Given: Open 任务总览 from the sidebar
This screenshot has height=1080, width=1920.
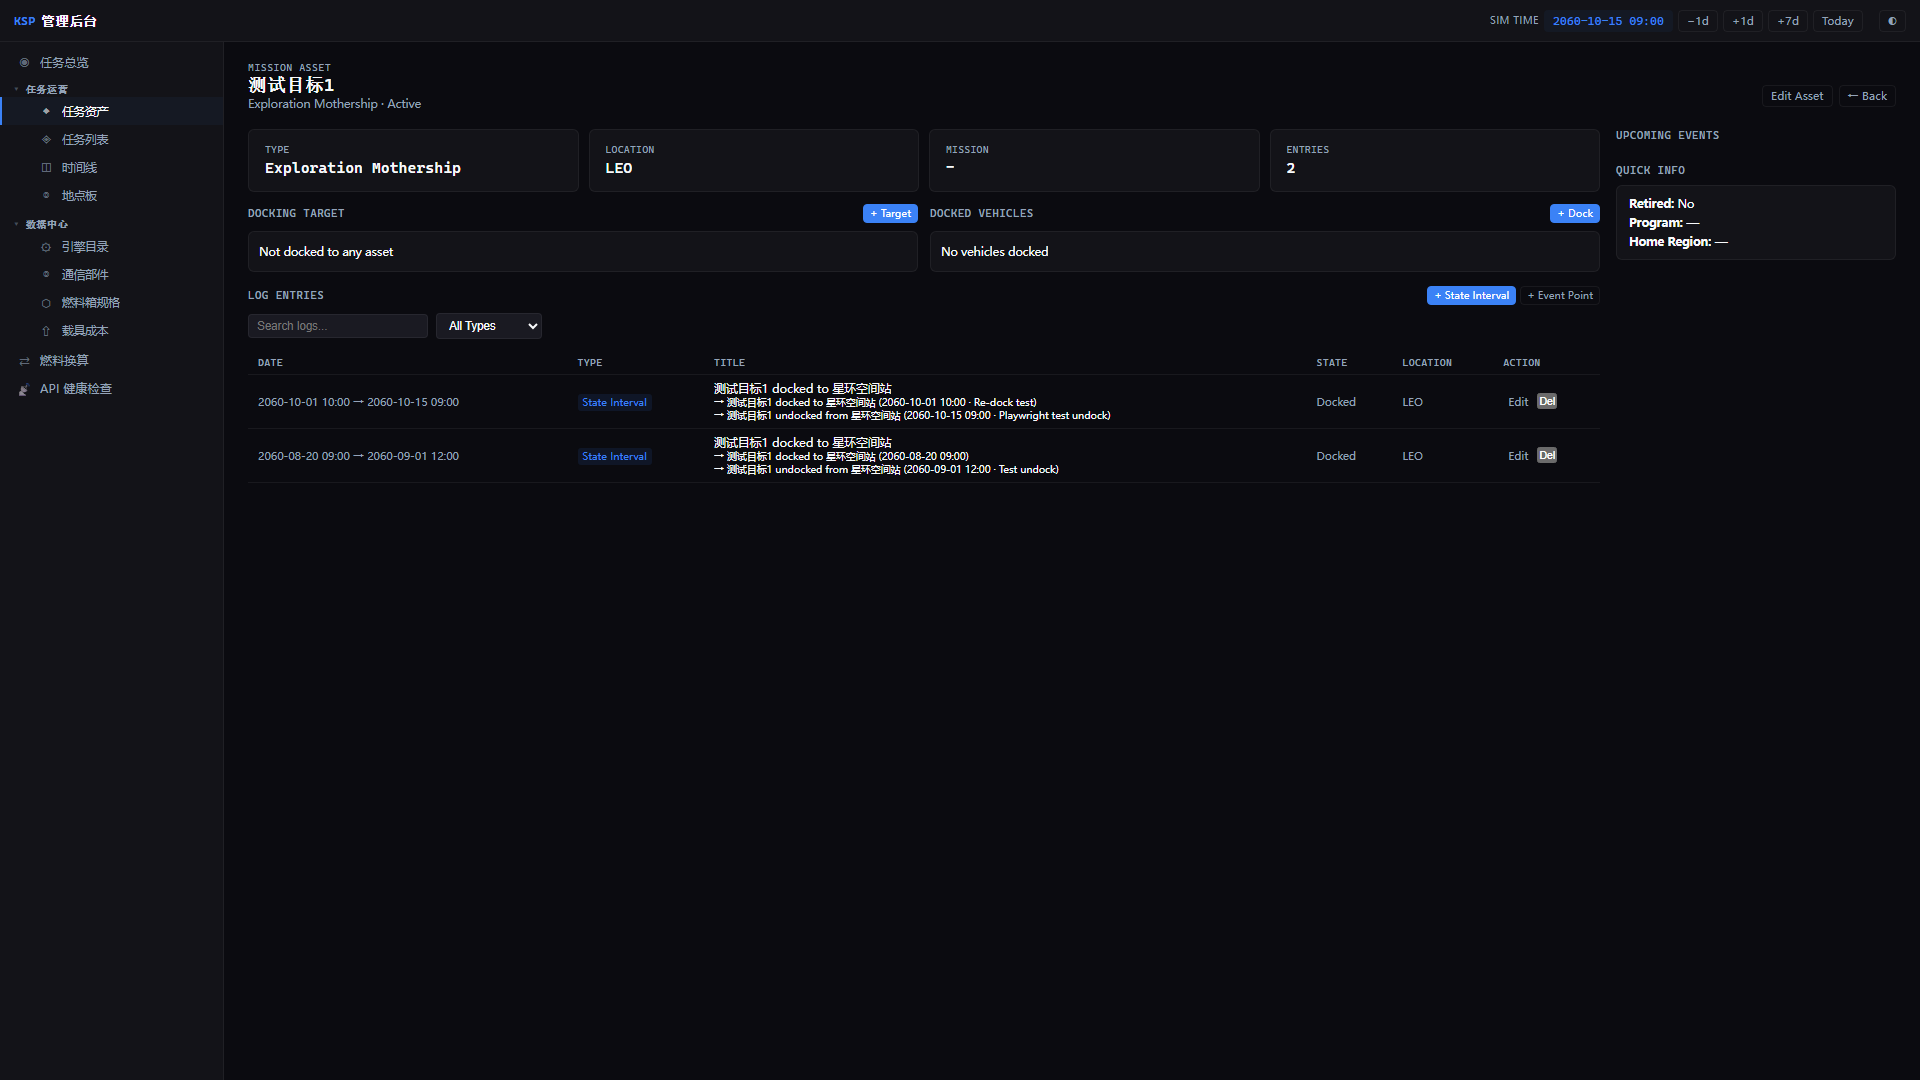Looking at the screenshot, I should coord(64,63).
